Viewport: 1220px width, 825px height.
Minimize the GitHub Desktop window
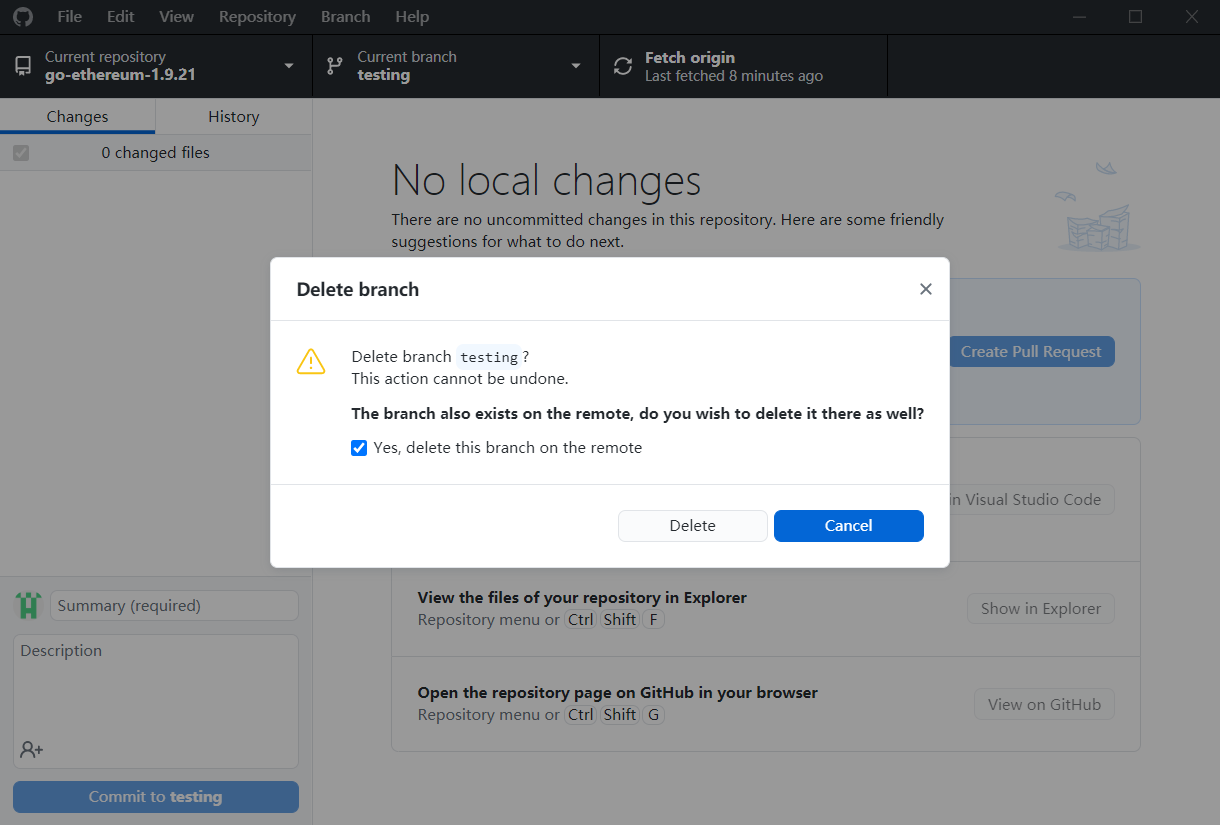coord(1079,17)
